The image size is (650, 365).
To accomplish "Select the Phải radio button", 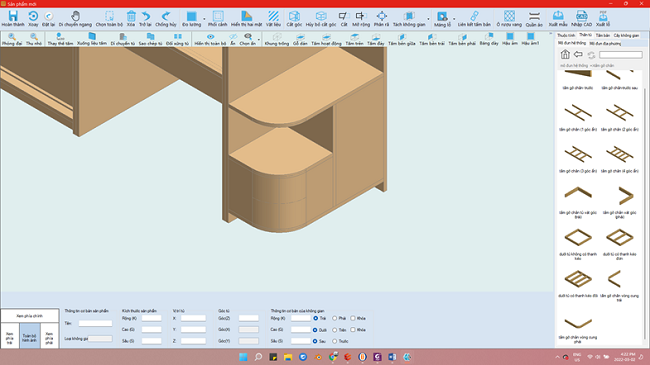I will pos(335,319).
